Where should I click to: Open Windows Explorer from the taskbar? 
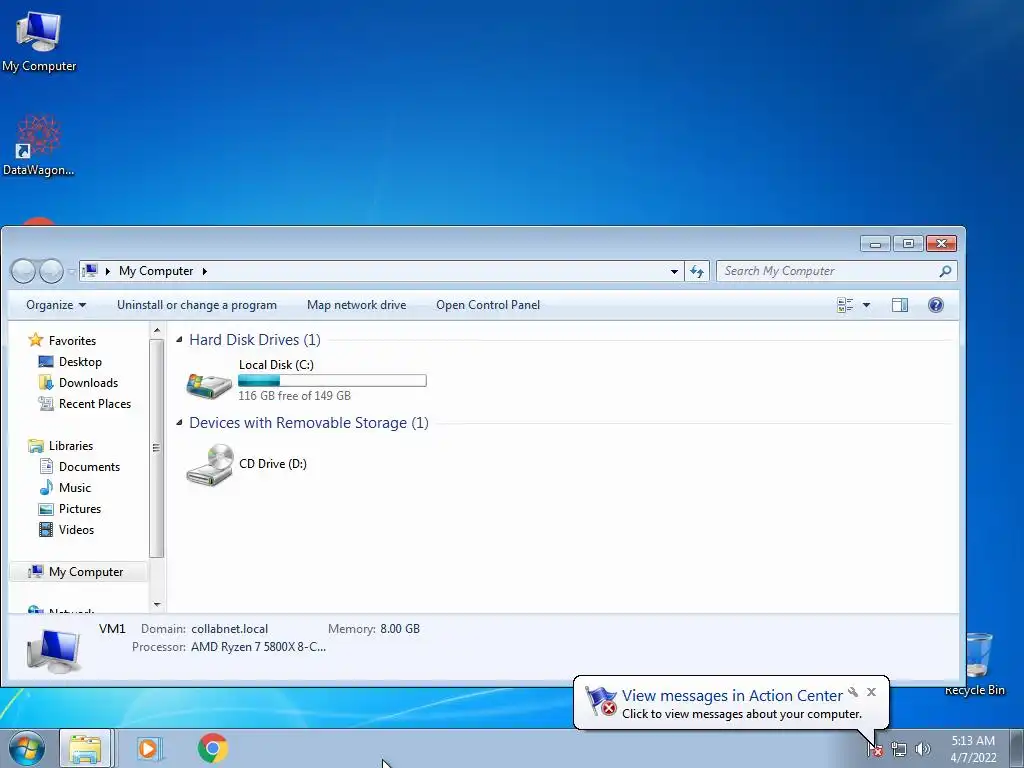tap(85, 748)
